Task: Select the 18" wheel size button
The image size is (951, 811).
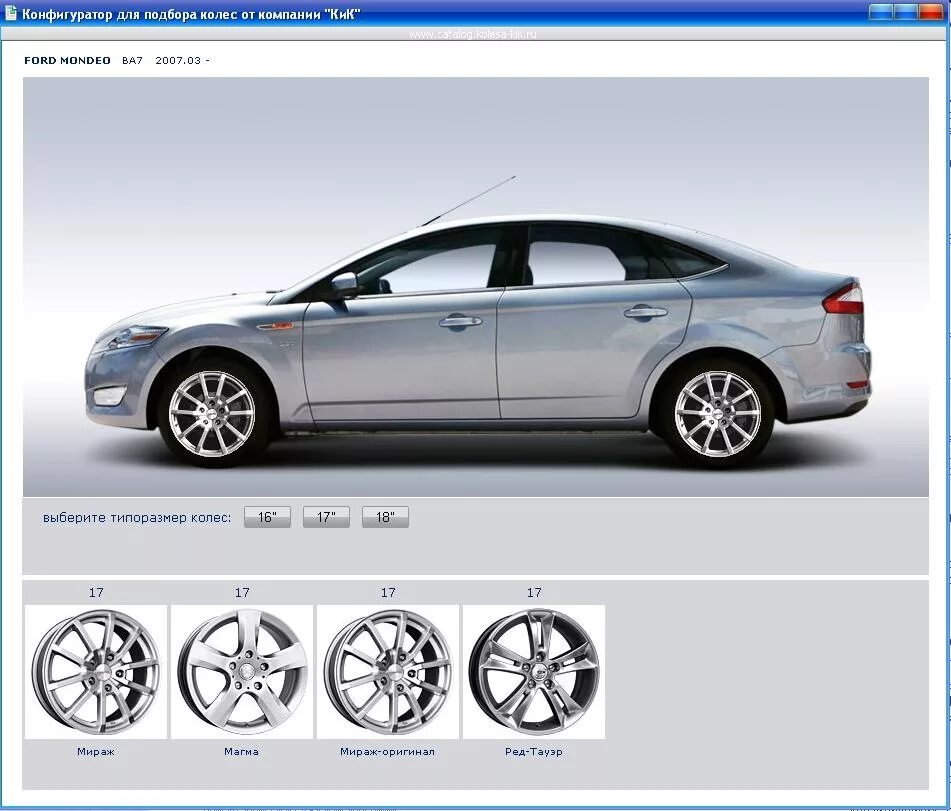Action: click(x=385, y=517)
